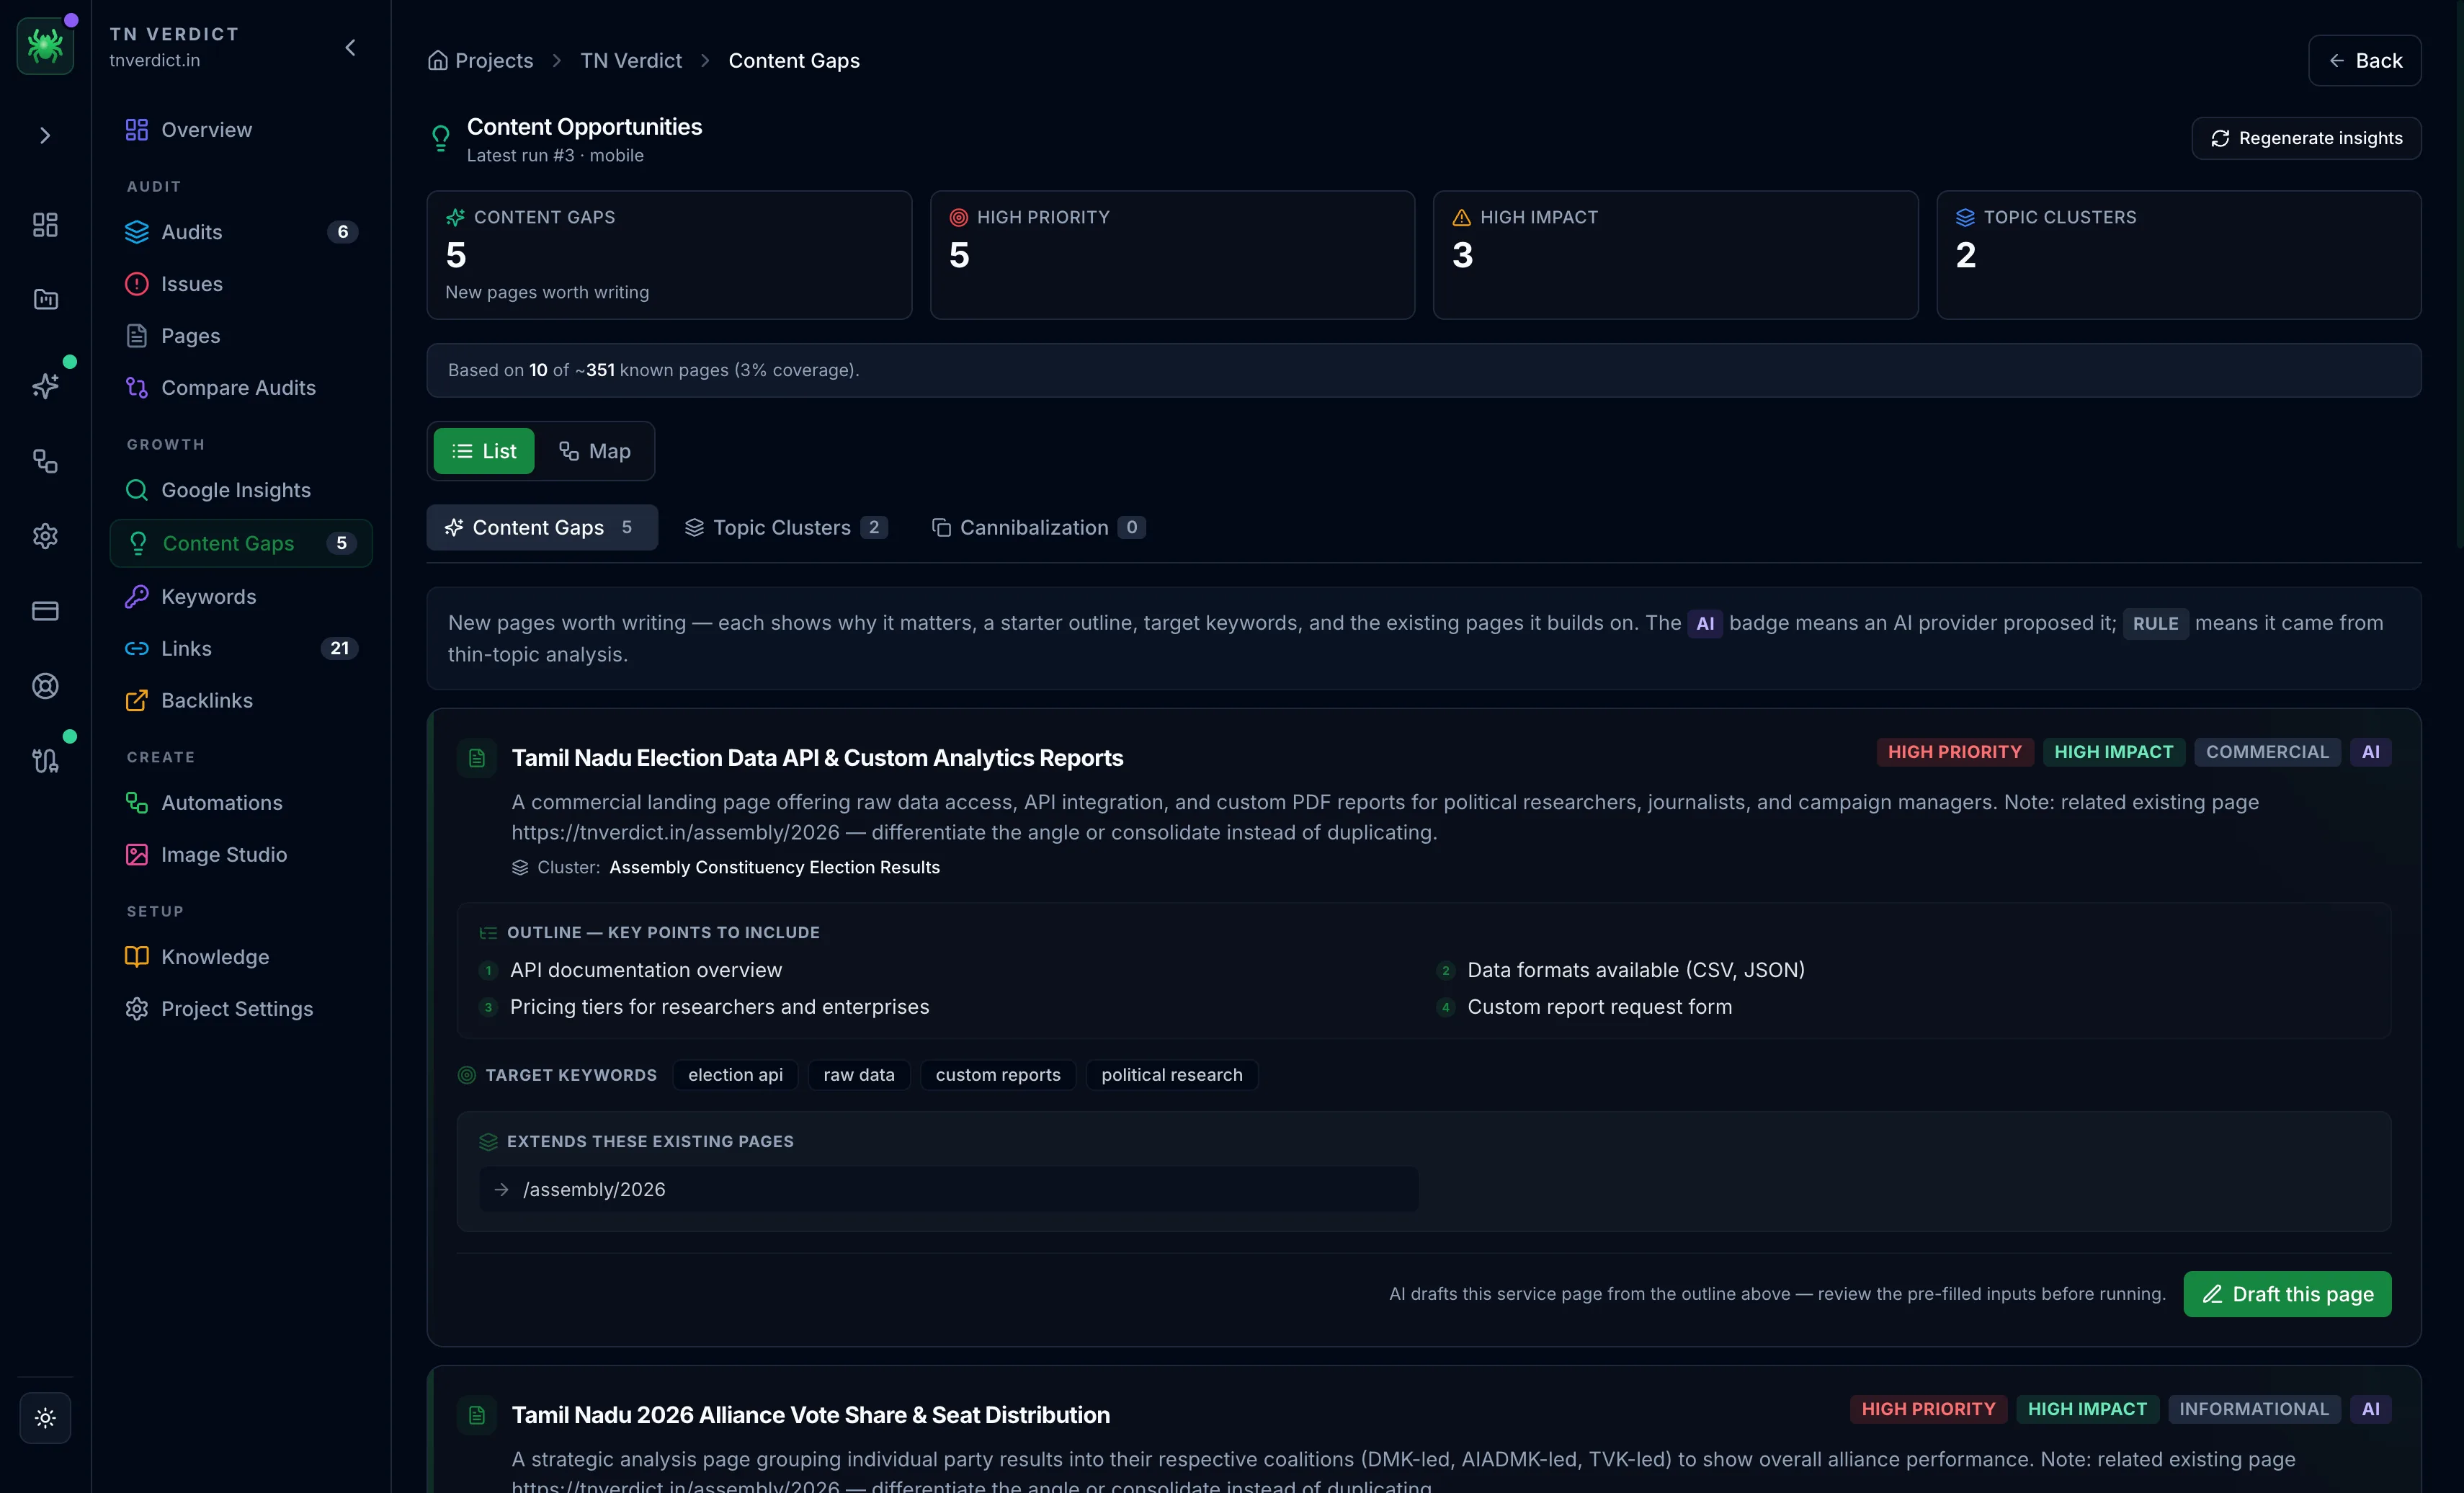Open Compare Audits
The image size is (2464, 1493).
240,388
